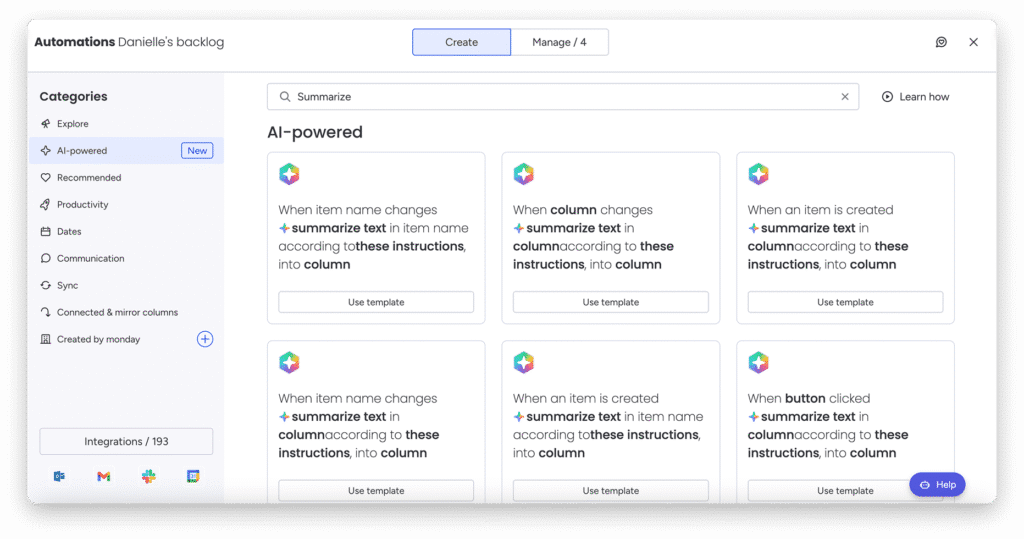Click the search magnifier icon
Screen dimensions: 1024x539
[x=285, y=97]
